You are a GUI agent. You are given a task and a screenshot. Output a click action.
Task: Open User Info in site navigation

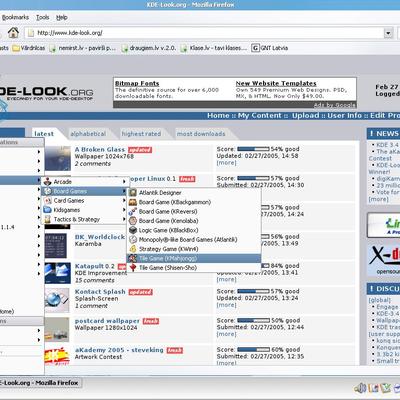click(x=344, y=115)
